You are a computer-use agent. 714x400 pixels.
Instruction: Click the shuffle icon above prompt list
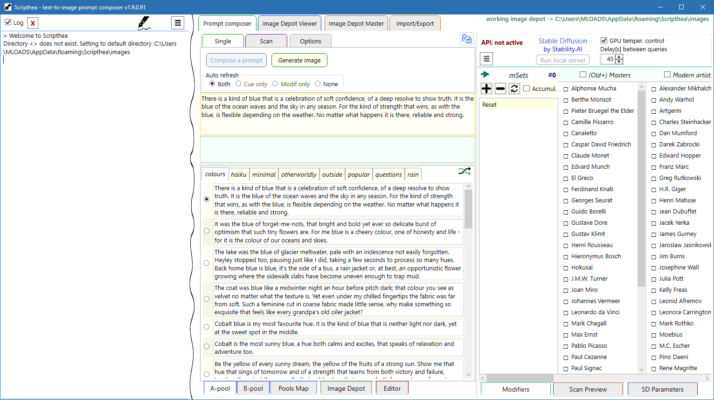click(x=464, y=171)
